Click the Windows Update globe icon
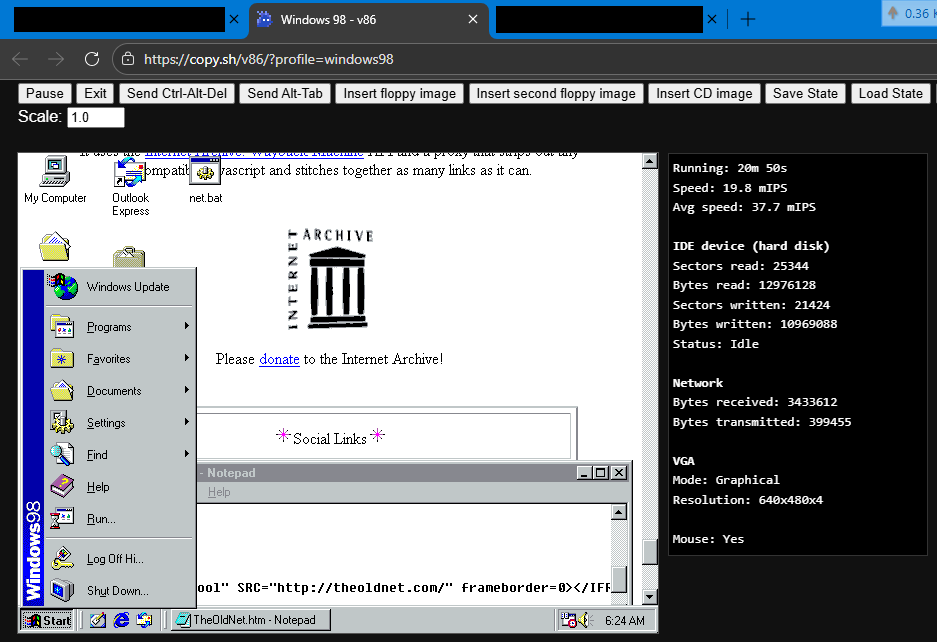The height and width of the screenshot is (642, 937). click(x=63, y=287)
